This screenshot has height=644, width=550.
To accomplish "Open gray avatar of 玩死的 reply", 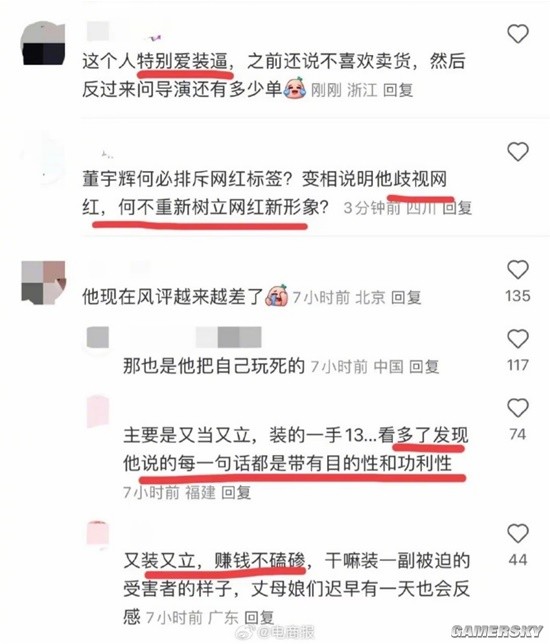I will 98,338.
